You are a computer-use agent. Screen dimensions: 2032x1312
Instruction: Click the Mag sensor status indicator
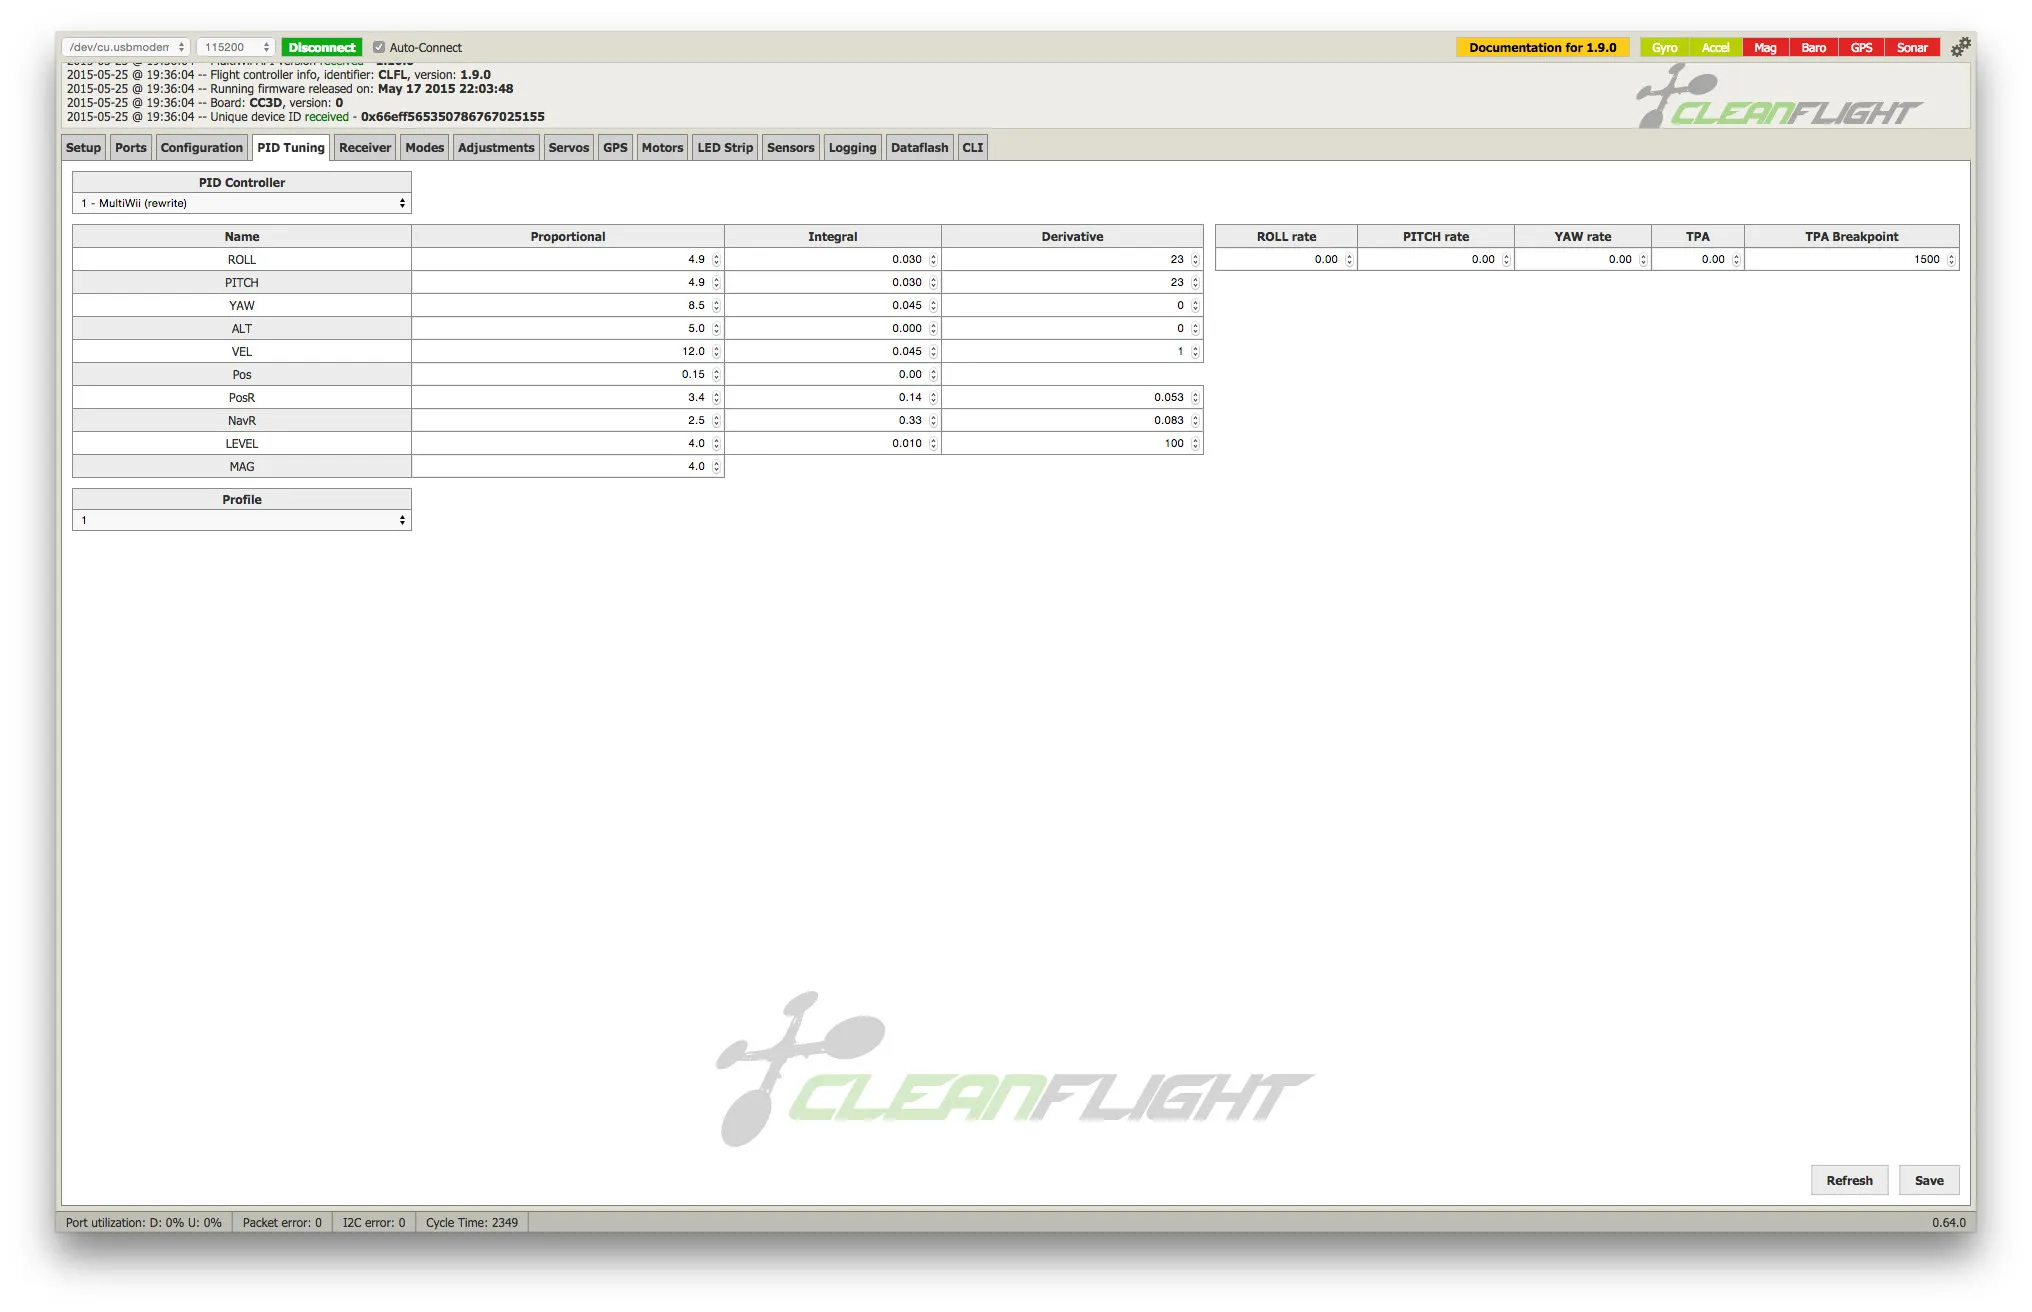1765,48
